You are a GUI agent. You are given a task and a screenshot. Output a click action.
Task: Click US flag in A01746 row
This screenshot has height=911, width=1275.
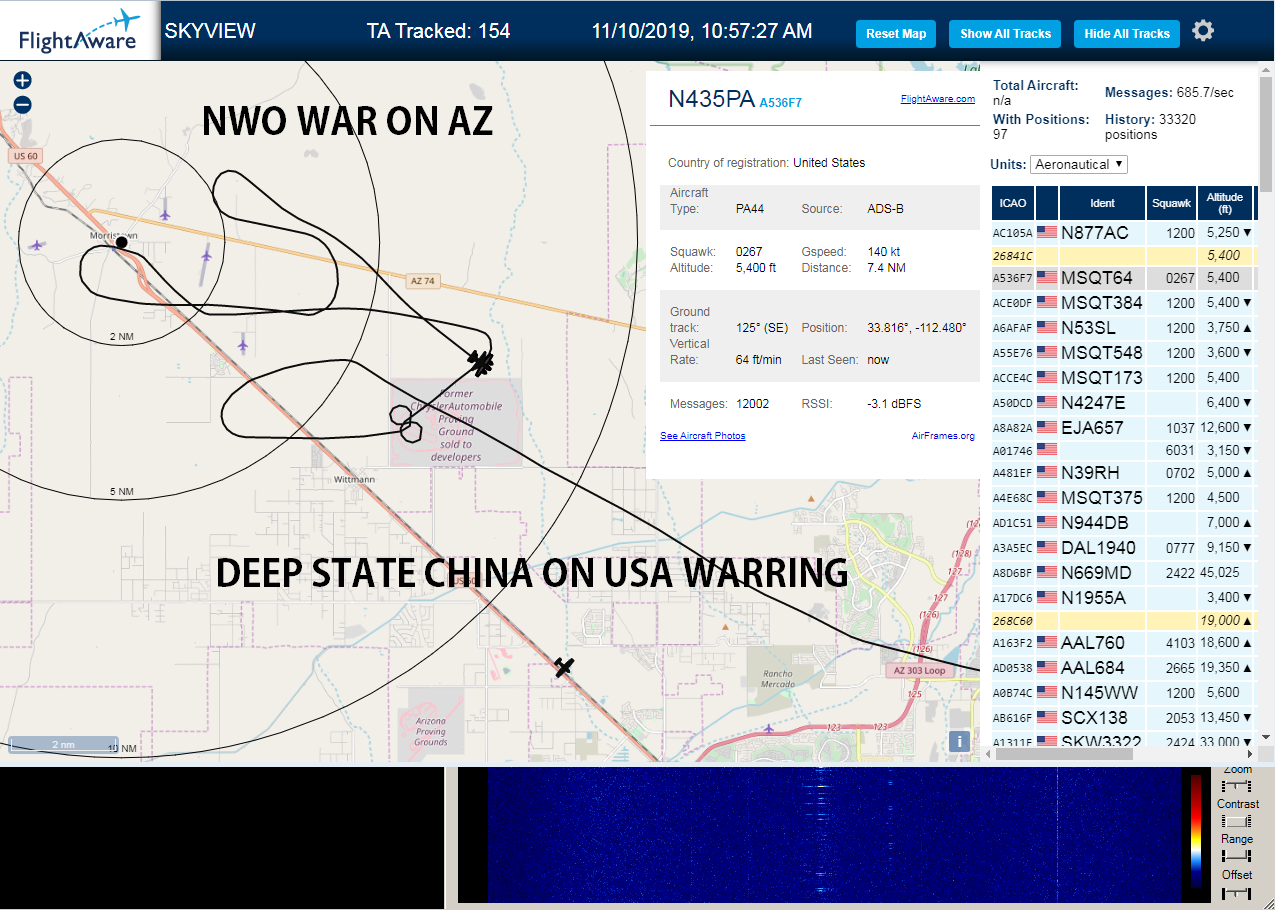tap(1047, 451)
